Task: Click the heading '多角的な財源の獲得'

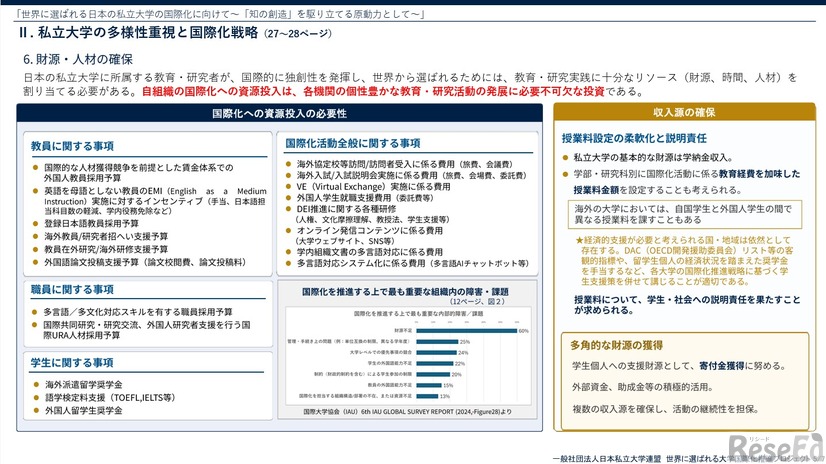Action: 616,345
